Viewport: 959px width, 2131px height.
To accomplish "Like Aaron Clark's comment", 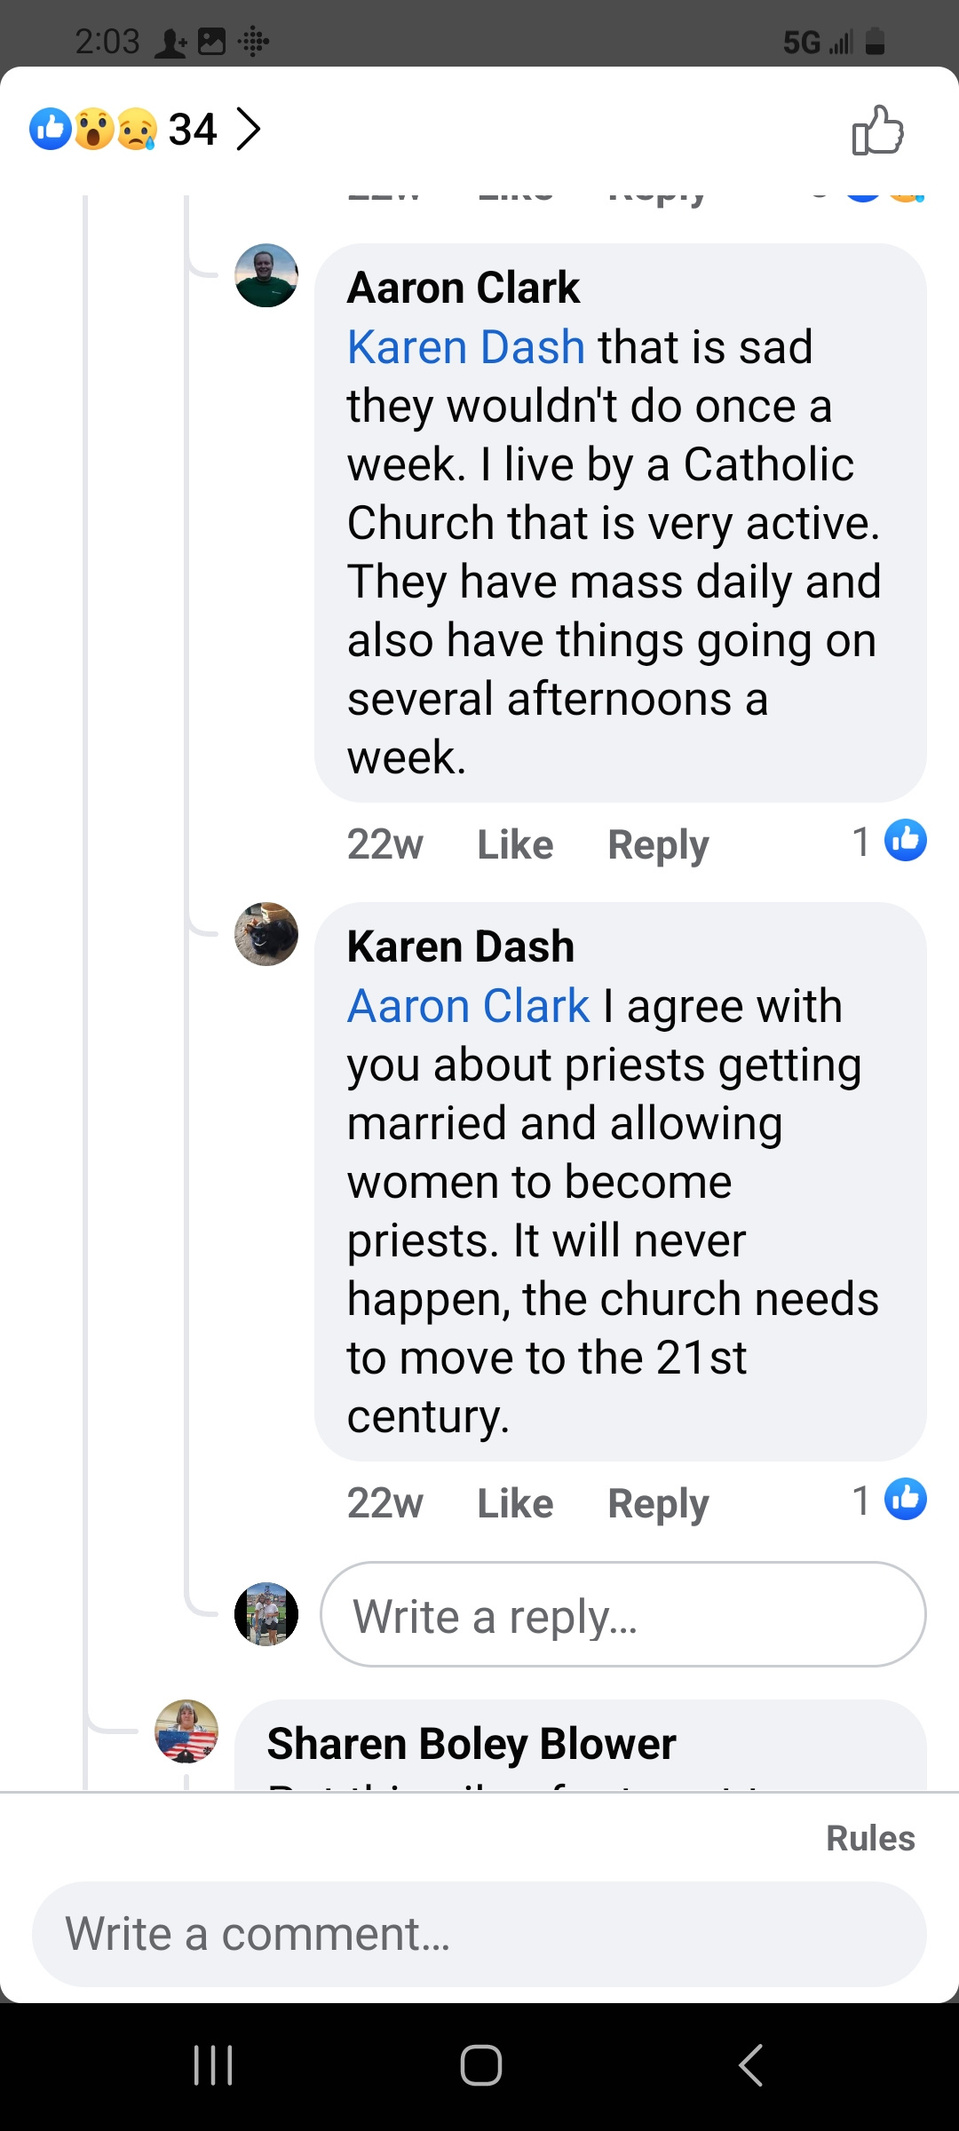I will click(x=515, y=845).
